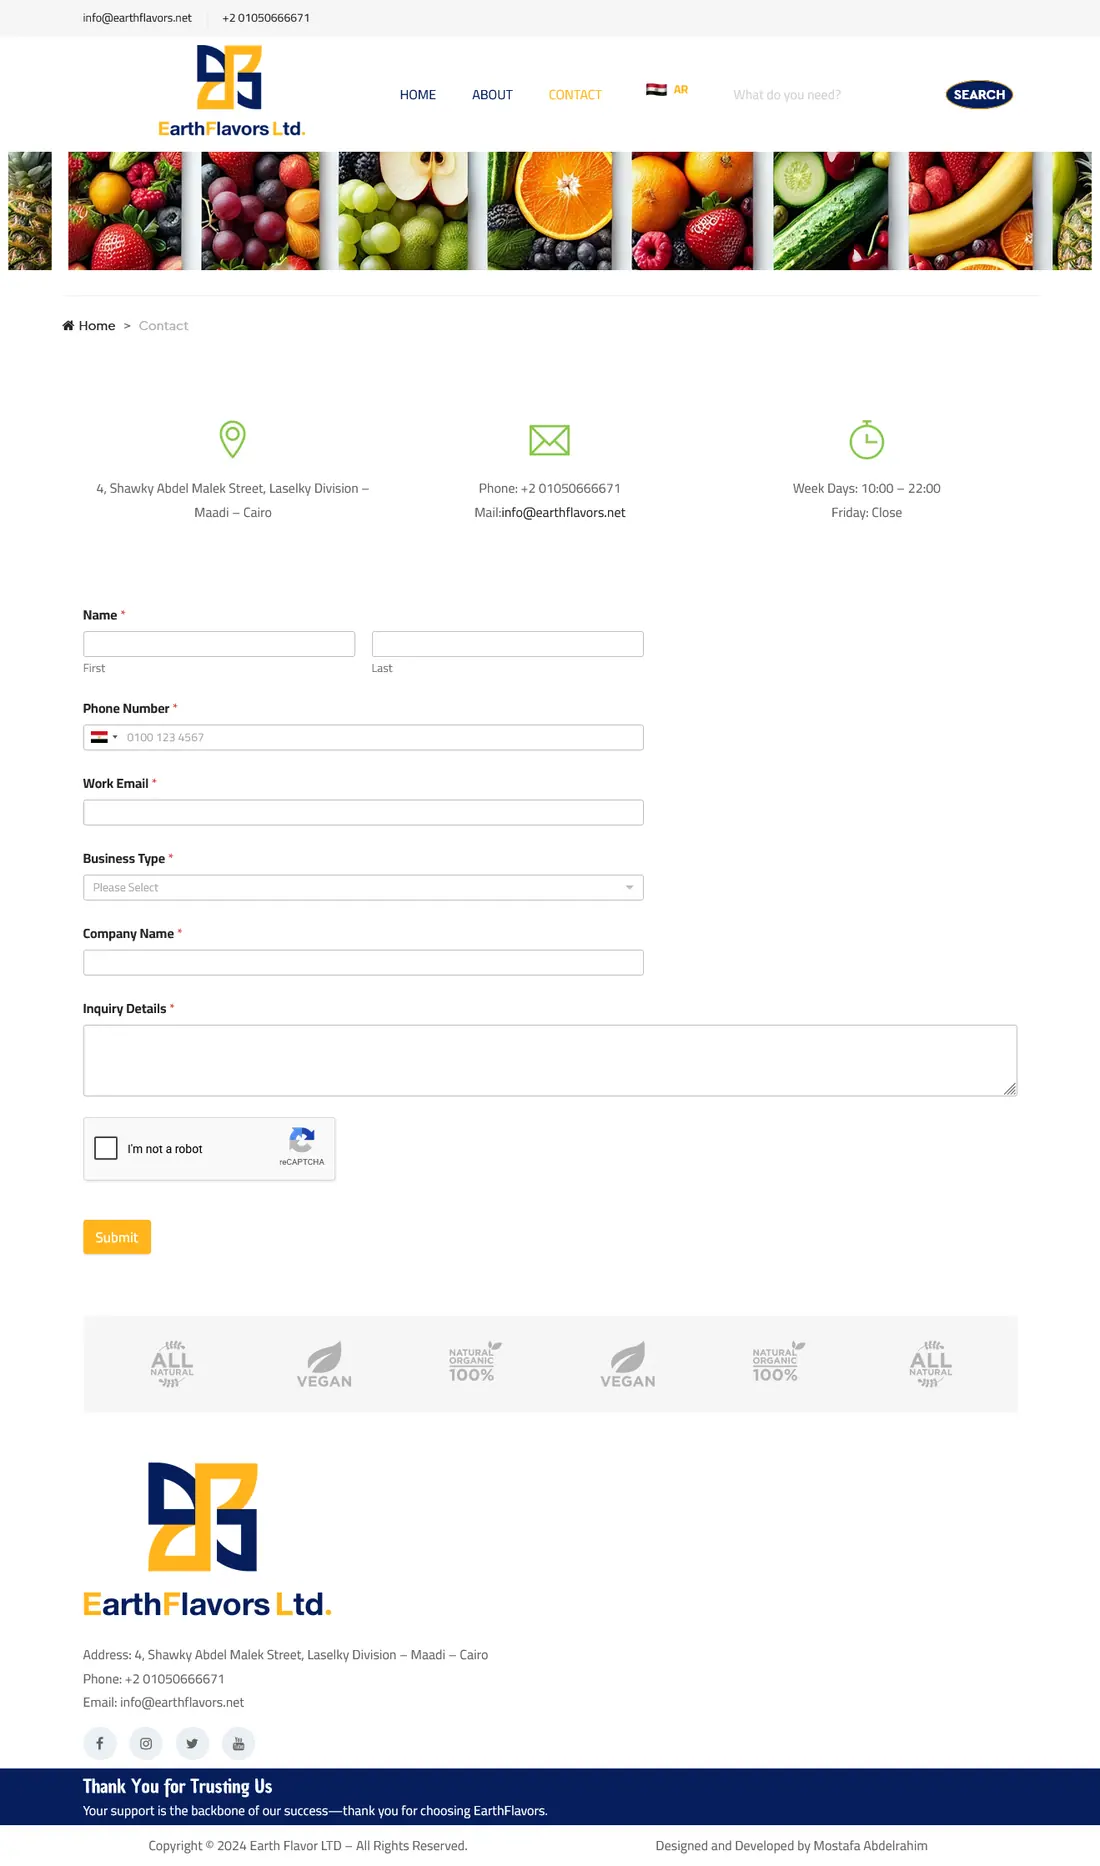Click the First name input field
The height and width of the screenshot is (1866, 1100).
(x=219, y=644)
